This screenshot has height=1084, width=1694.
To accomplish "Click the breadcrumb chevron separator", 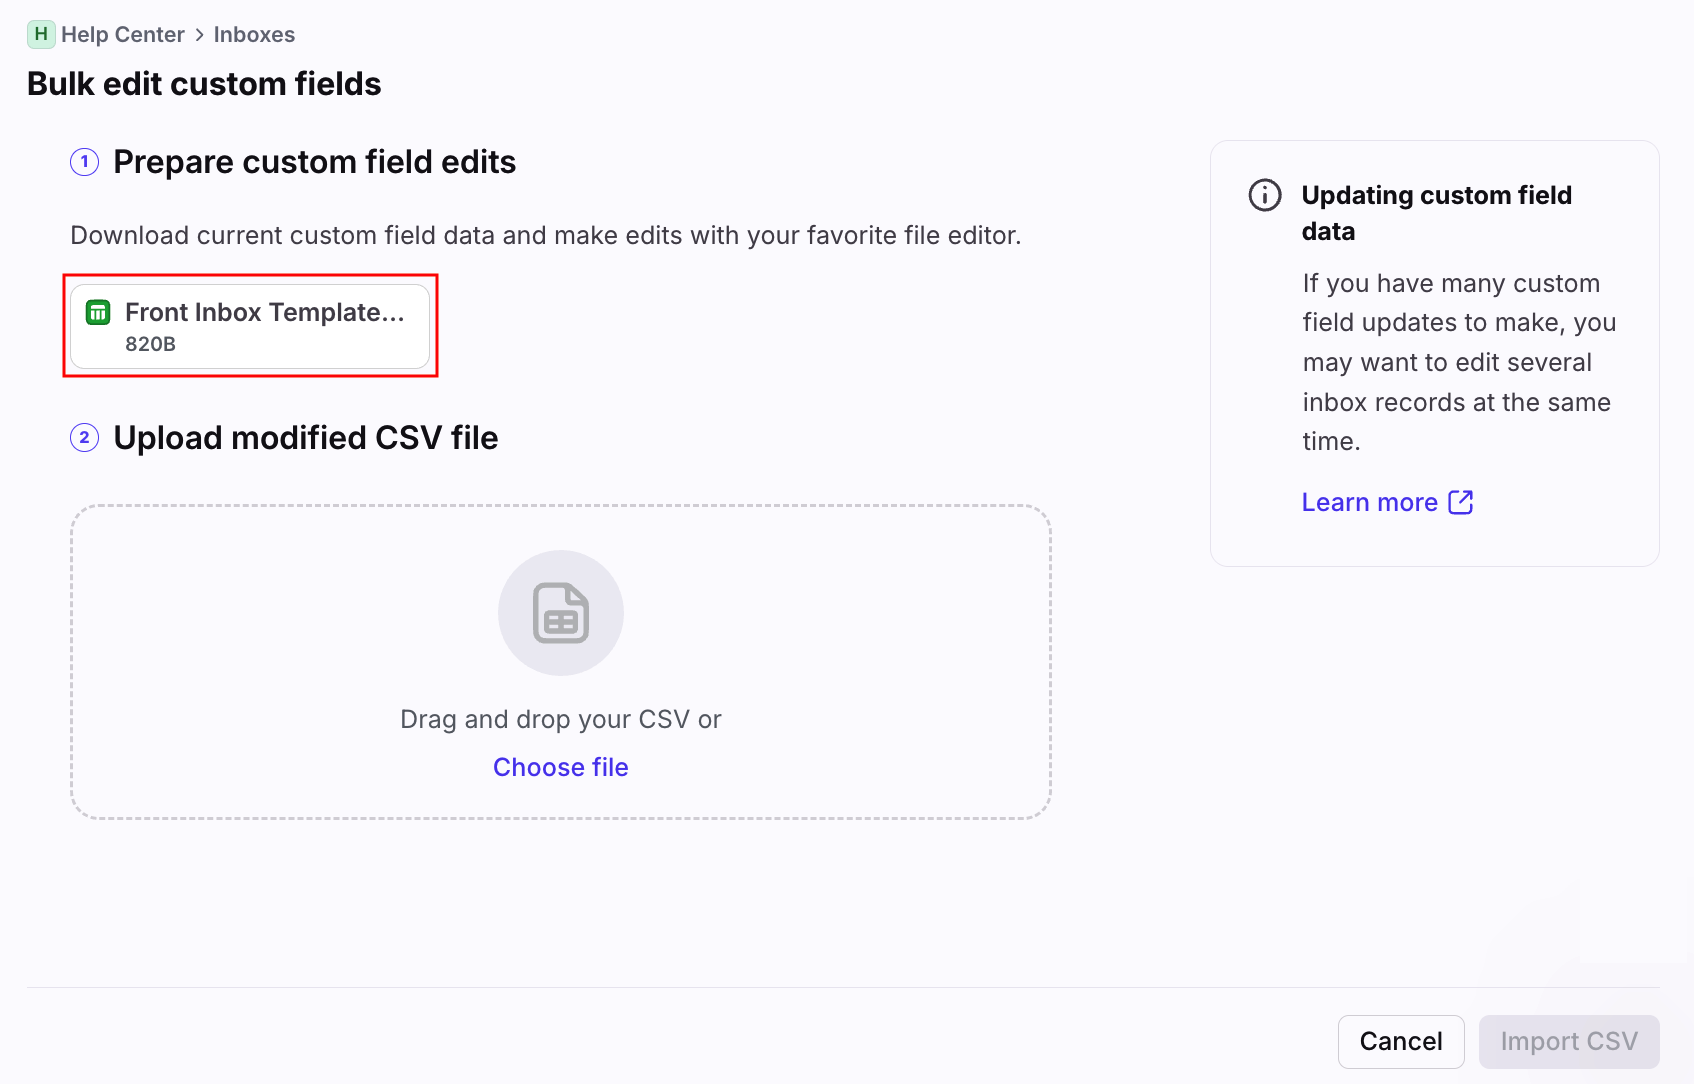I will coord(199,35).
